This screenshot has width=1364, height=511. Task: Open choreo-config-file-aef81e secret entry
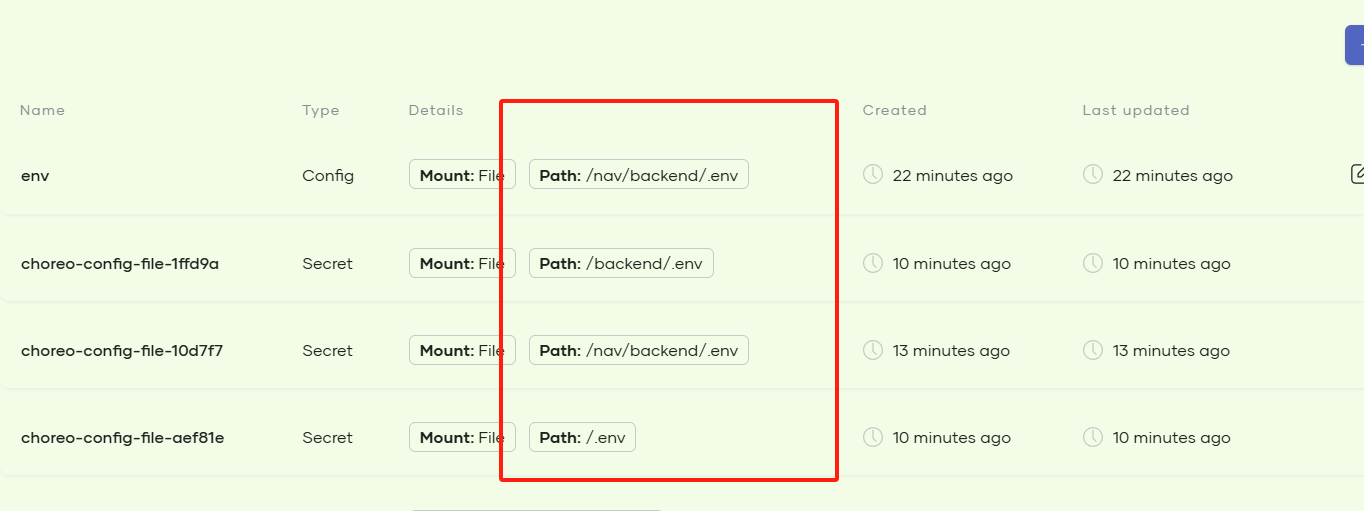pos(122,438)
